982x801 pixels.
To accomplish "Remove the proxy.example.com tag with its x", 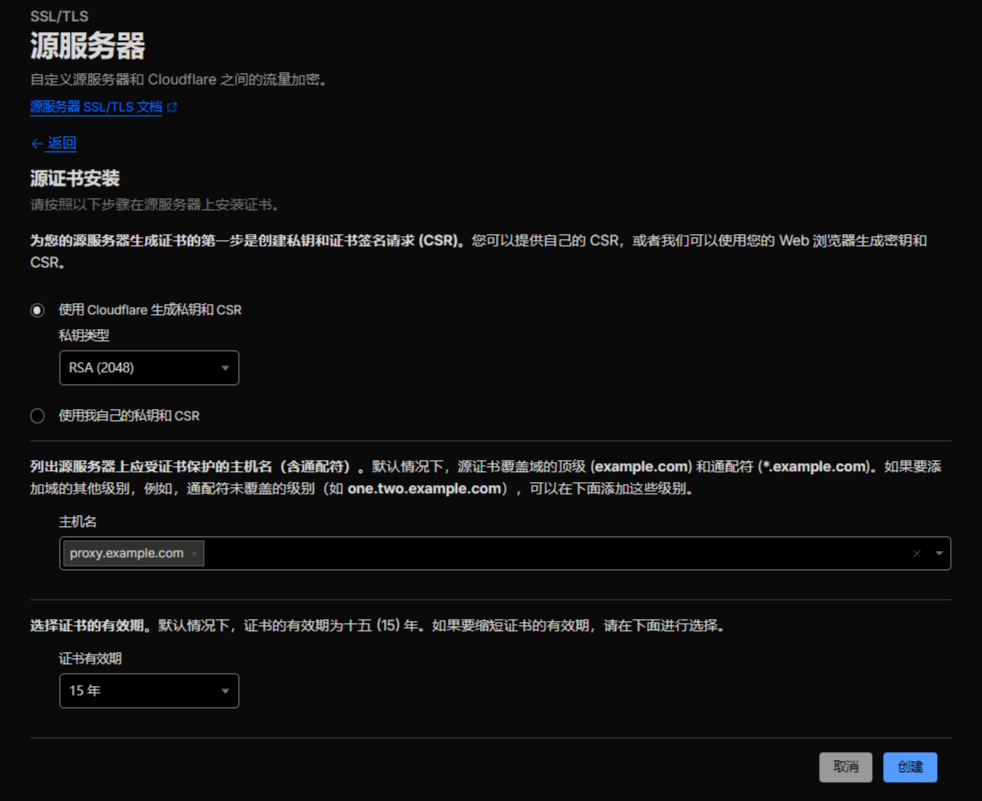I will pos(194,554).
